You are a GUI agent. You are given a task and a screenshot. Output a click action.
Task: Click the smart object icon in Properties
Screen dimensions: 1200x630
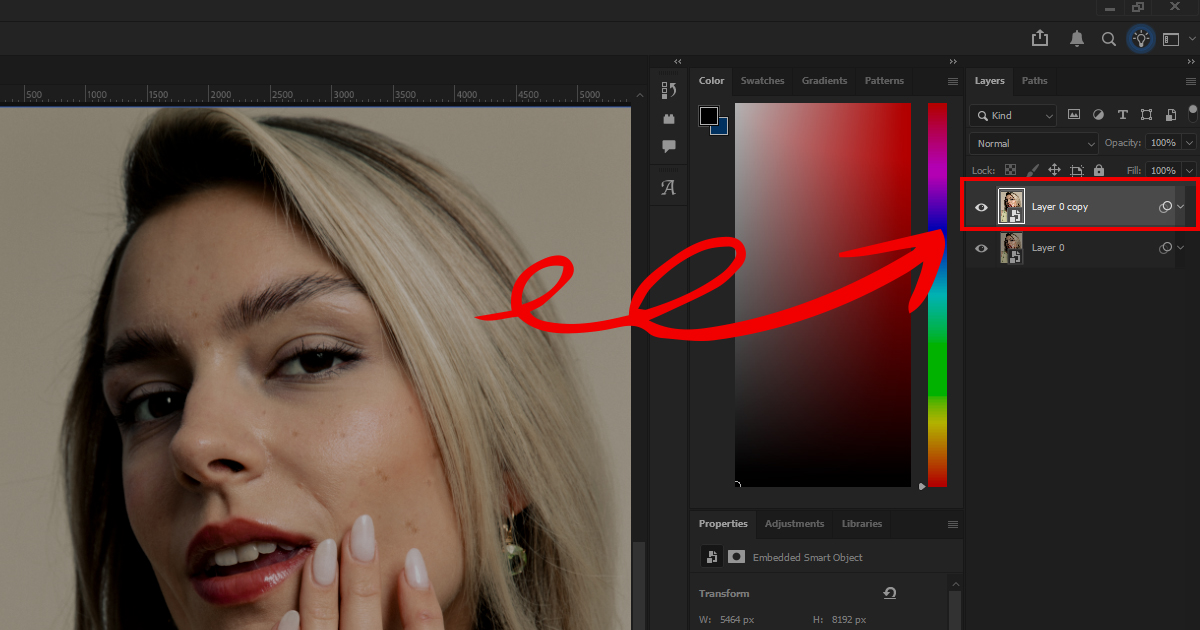712,557
